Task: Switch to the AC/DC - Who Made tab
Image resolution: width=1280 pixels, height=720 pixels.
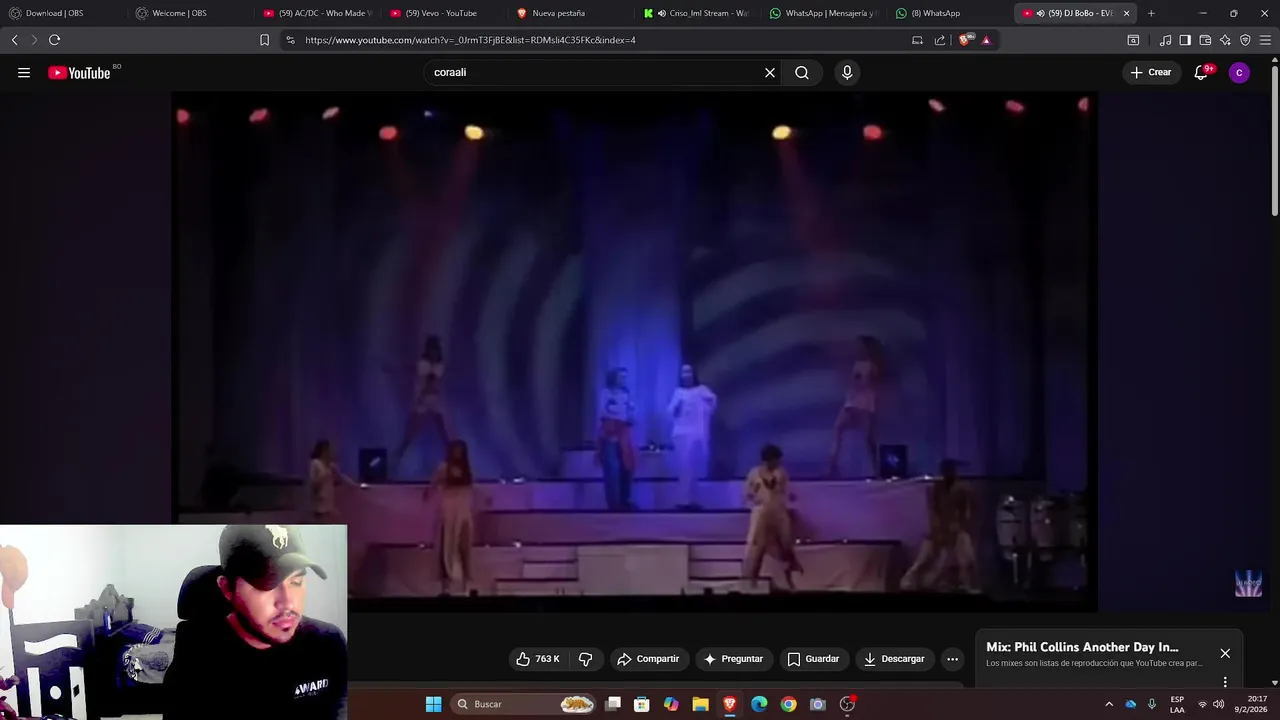Action: [x=315, y=13]
